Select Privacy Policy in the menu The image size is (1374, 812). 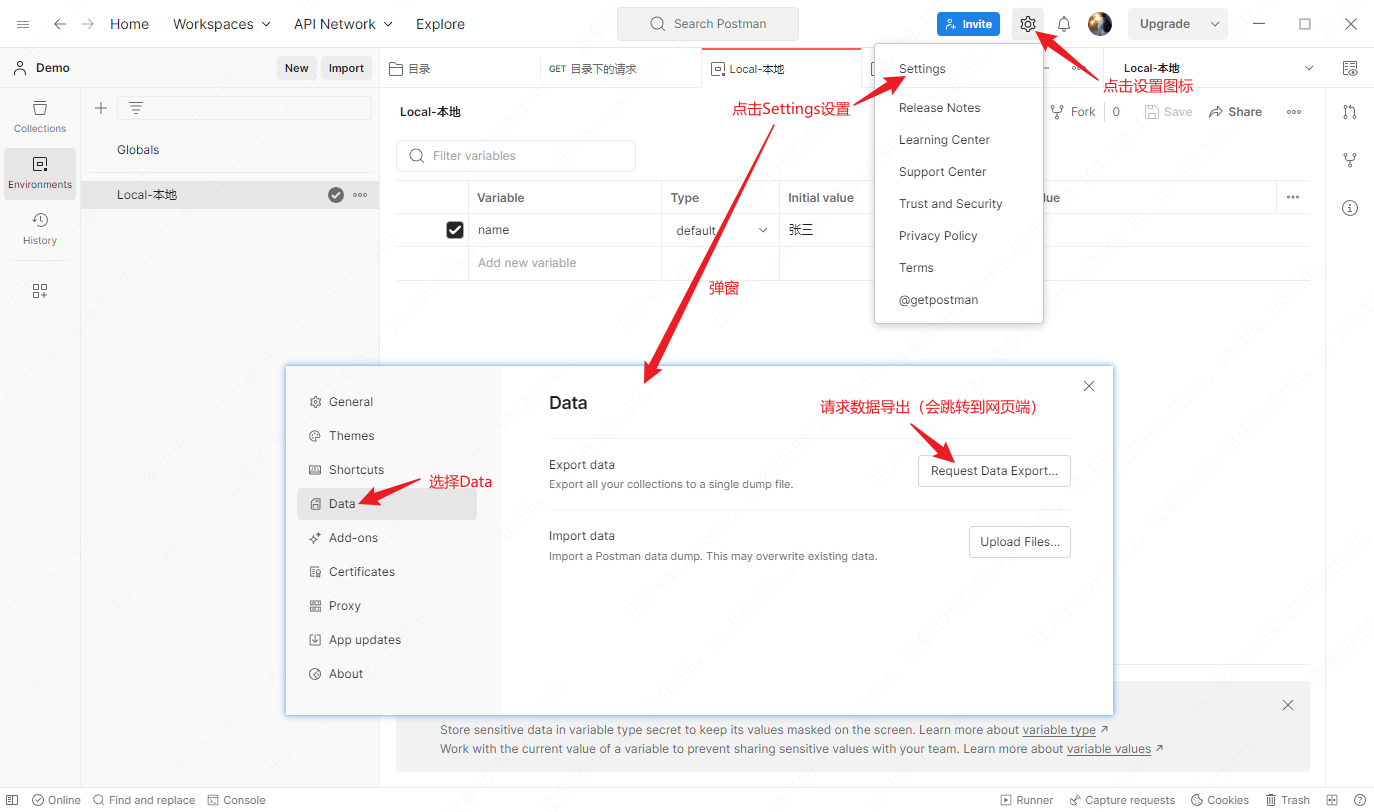click(938, 236)
